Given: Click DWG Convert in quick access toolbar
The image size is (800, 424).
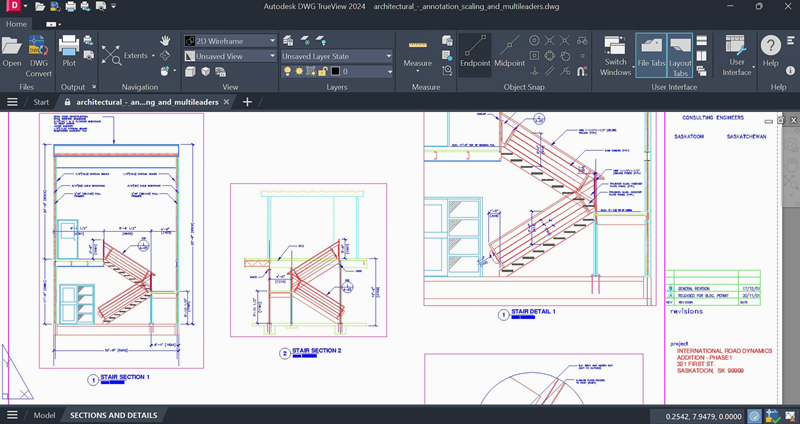Looking at the screenshot, I should point(55,7).
